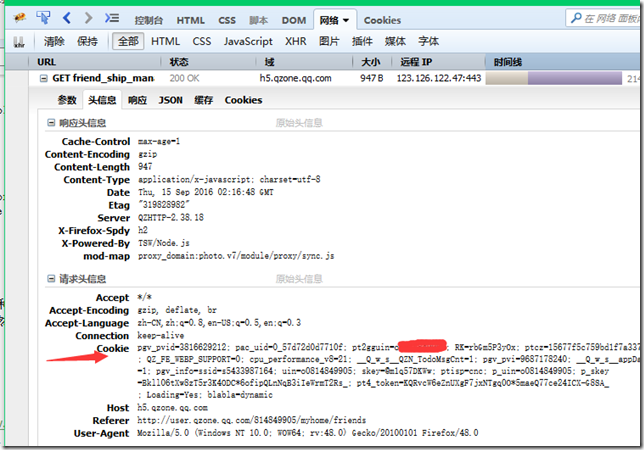
Task: Click the 200 OK status cell
Action: click(x=184, y=78)
